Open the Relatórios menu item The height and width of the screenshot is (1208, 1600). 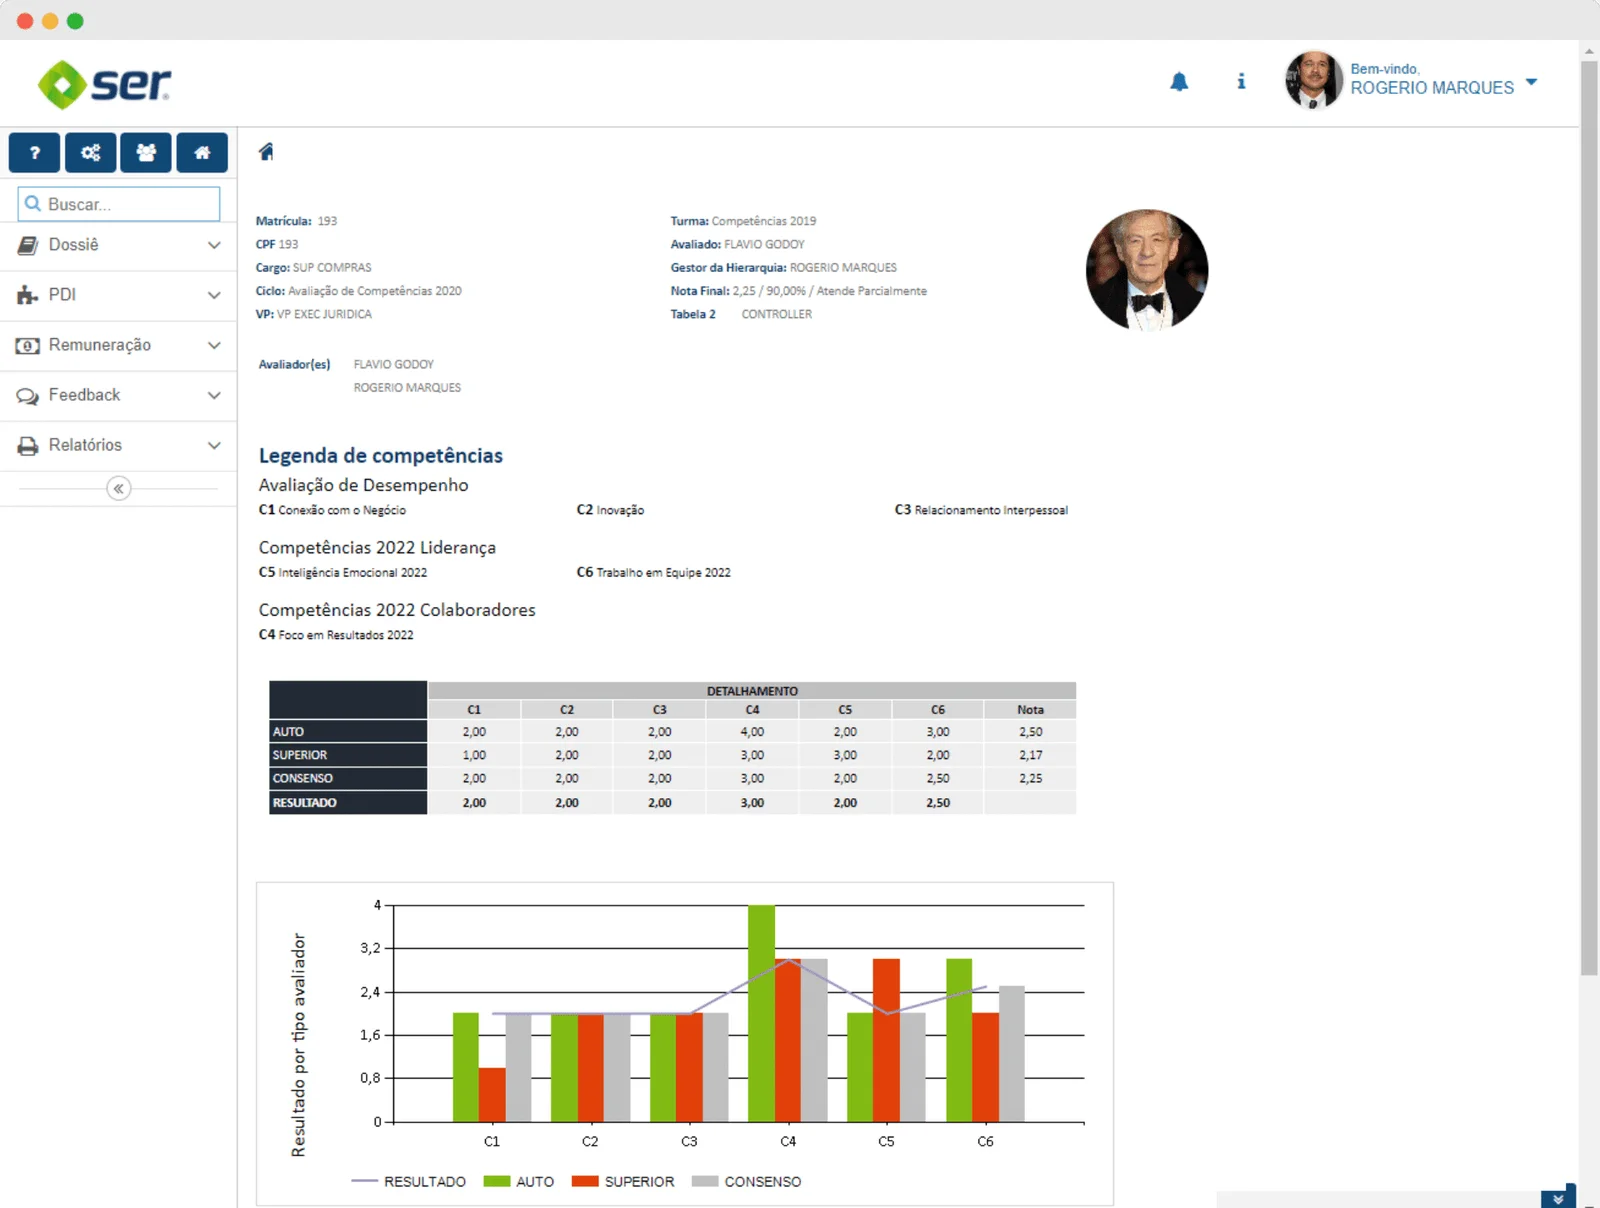(x=118, y=445)
